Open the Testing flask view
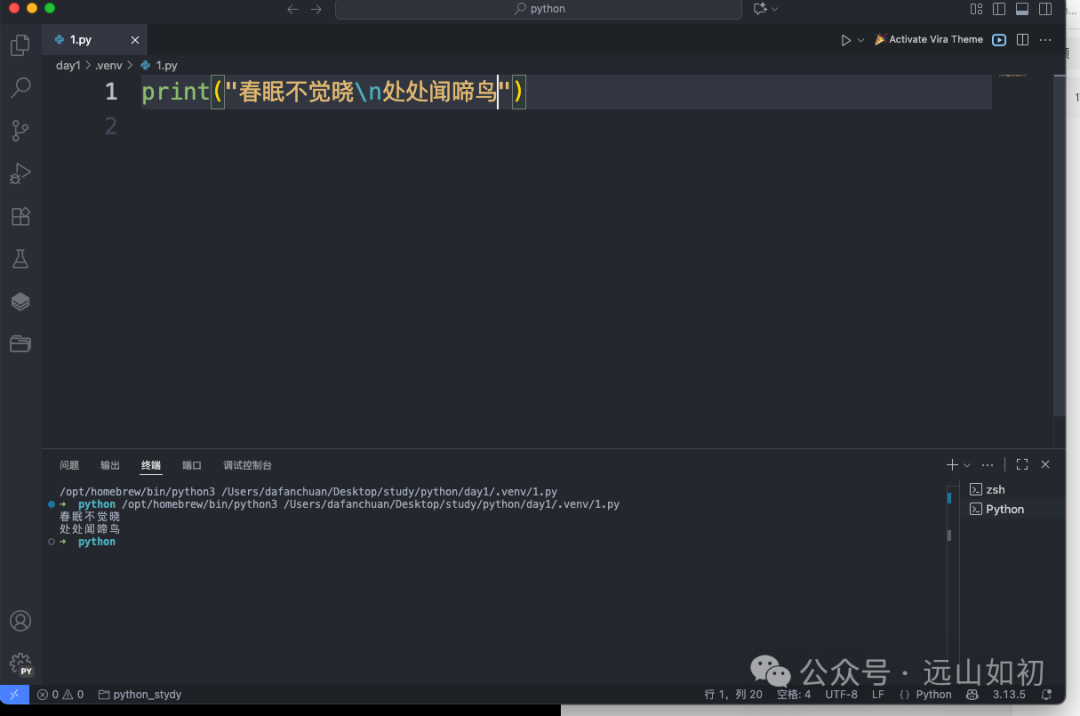The height and width of the screenshot is (716, 1080). (x=21, y=259)
